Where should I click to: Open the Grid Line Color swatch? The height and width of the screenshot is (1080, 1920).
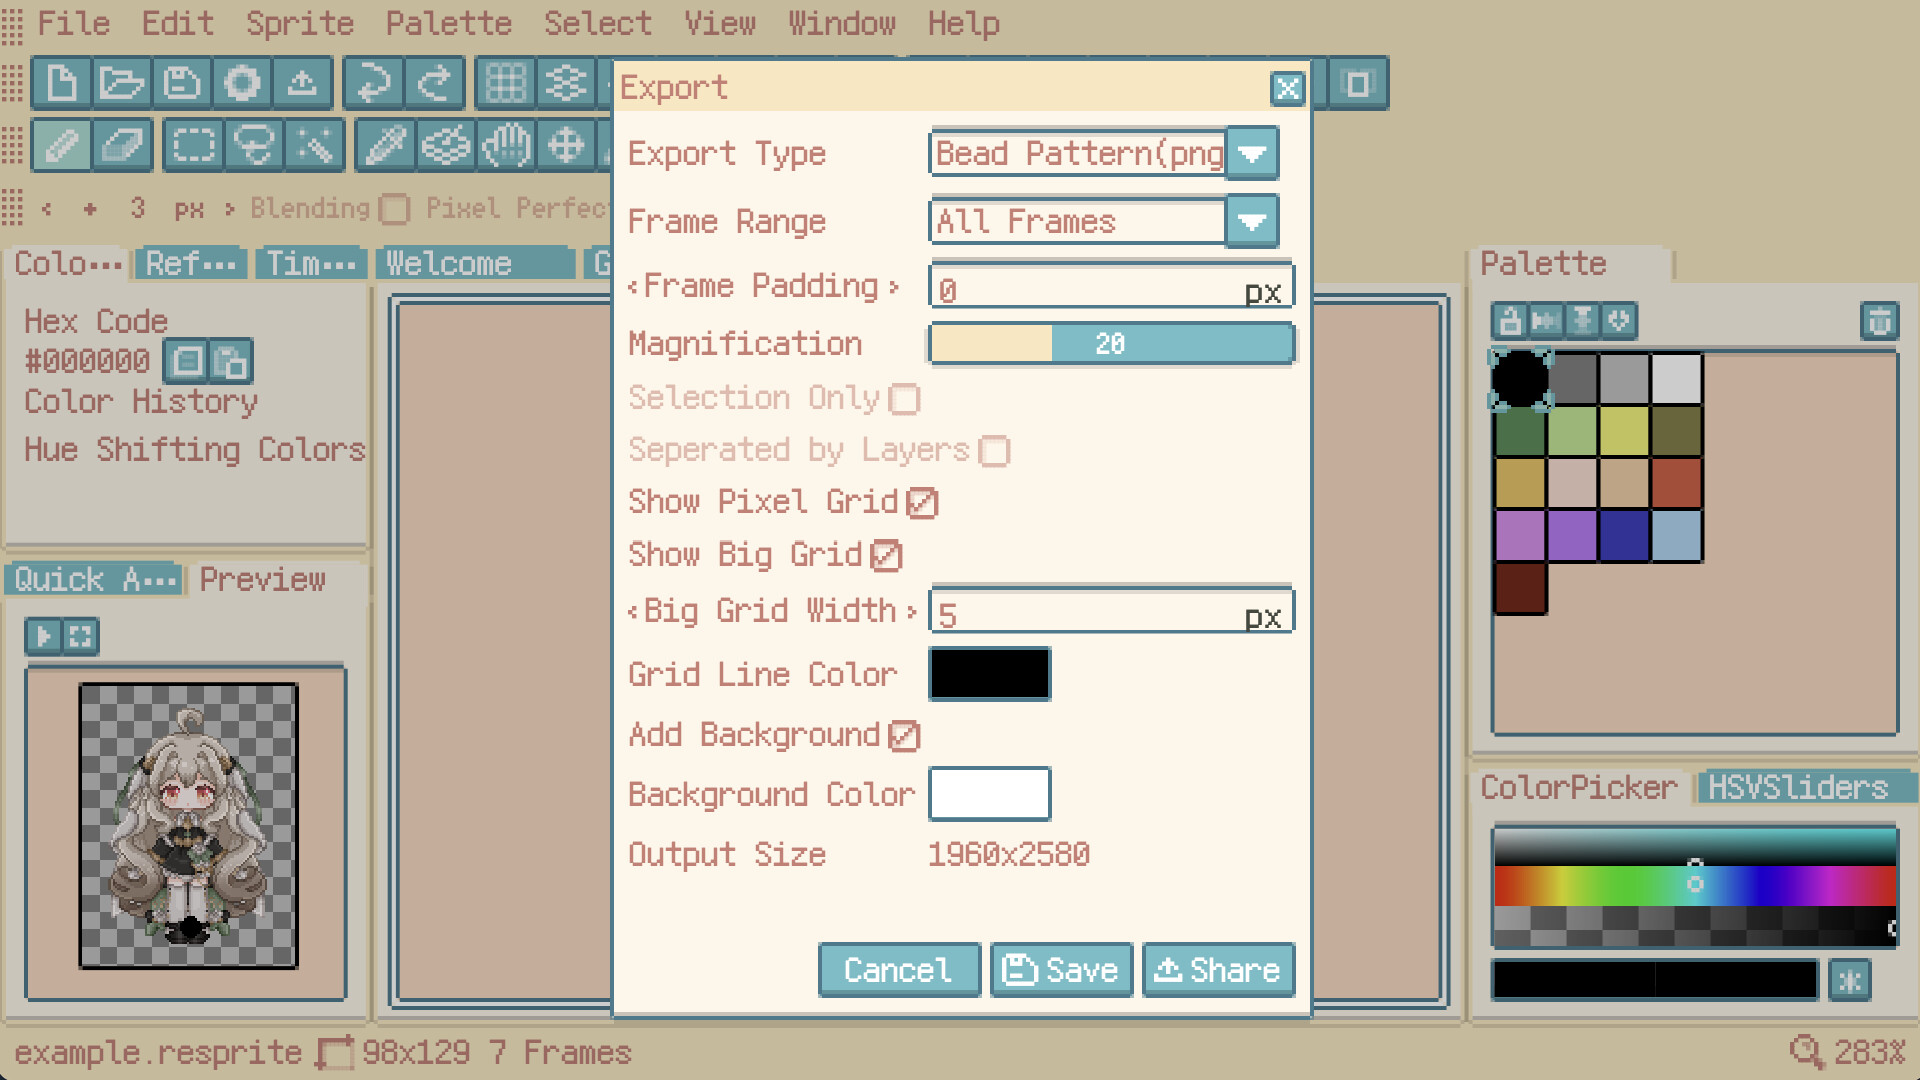989,674
